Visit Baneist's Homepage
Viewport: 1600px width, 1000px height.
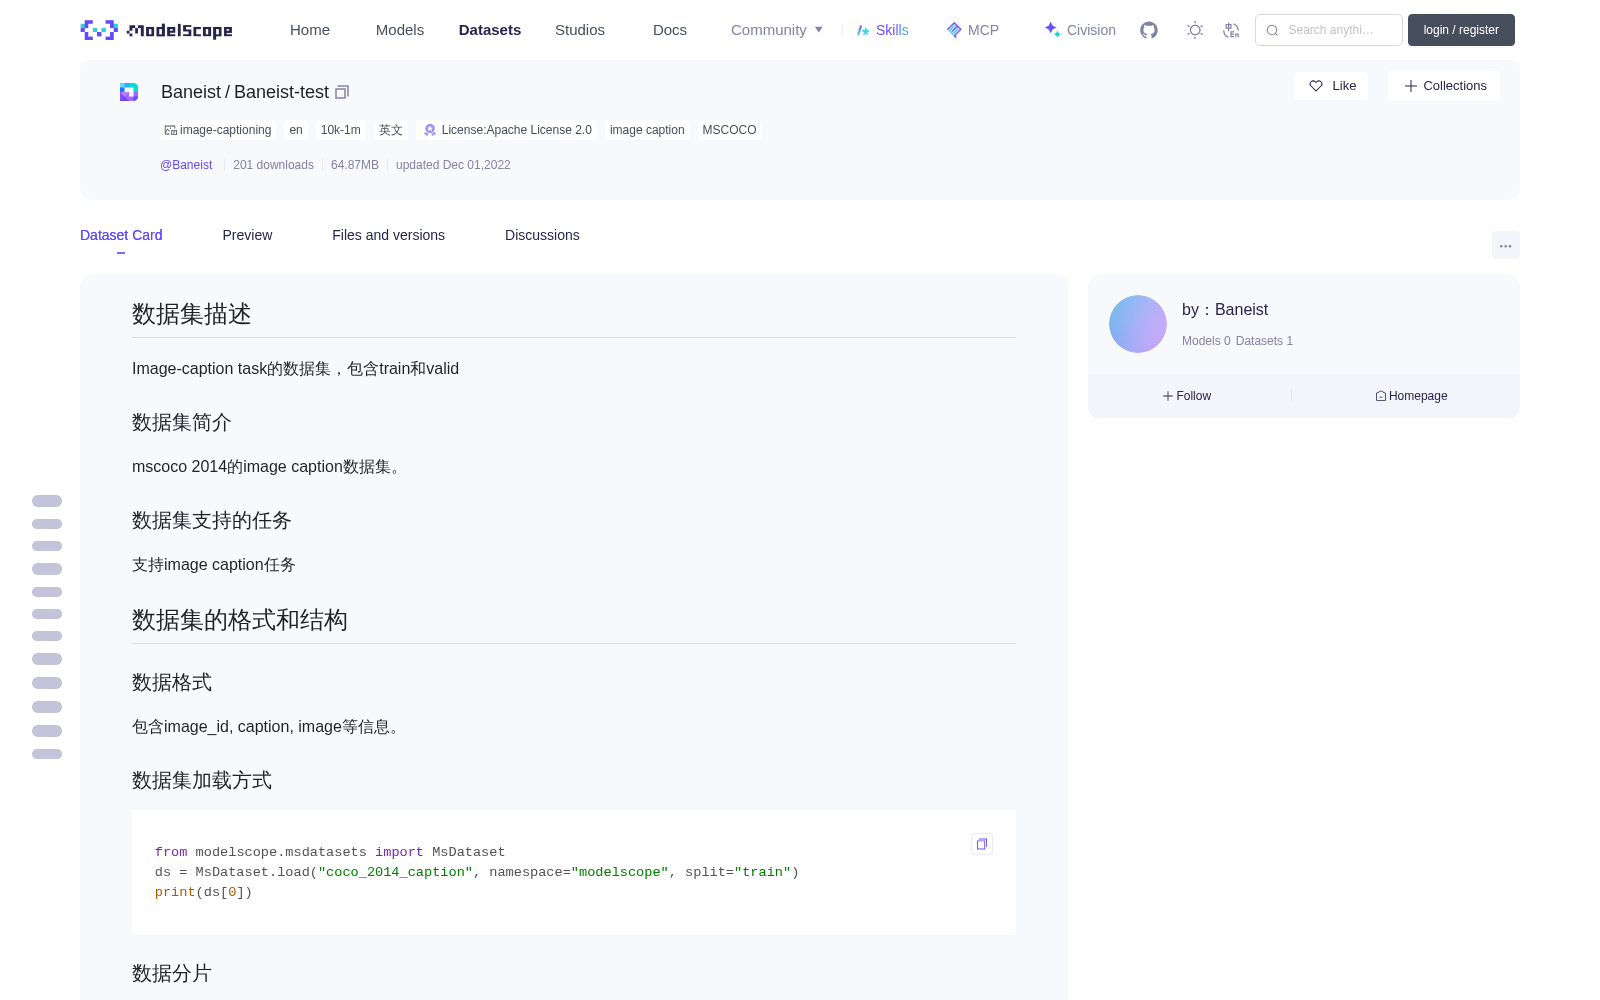(1411, 396)
